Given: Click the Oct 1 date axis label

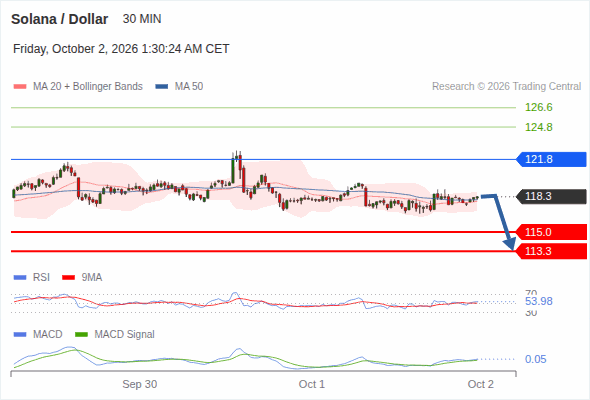Looking at the screenshot, I should [x=312, y=384].
